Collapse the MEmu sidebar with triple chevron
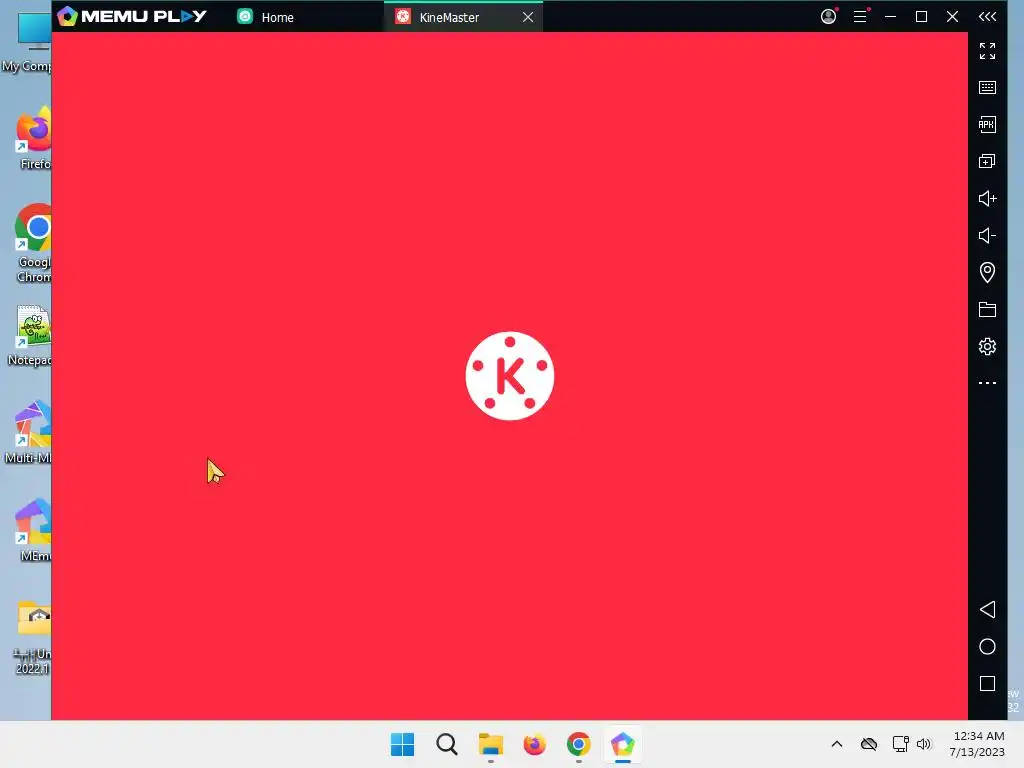The height and width of the screenshot is (768, 1024). (x=987, y=17)
